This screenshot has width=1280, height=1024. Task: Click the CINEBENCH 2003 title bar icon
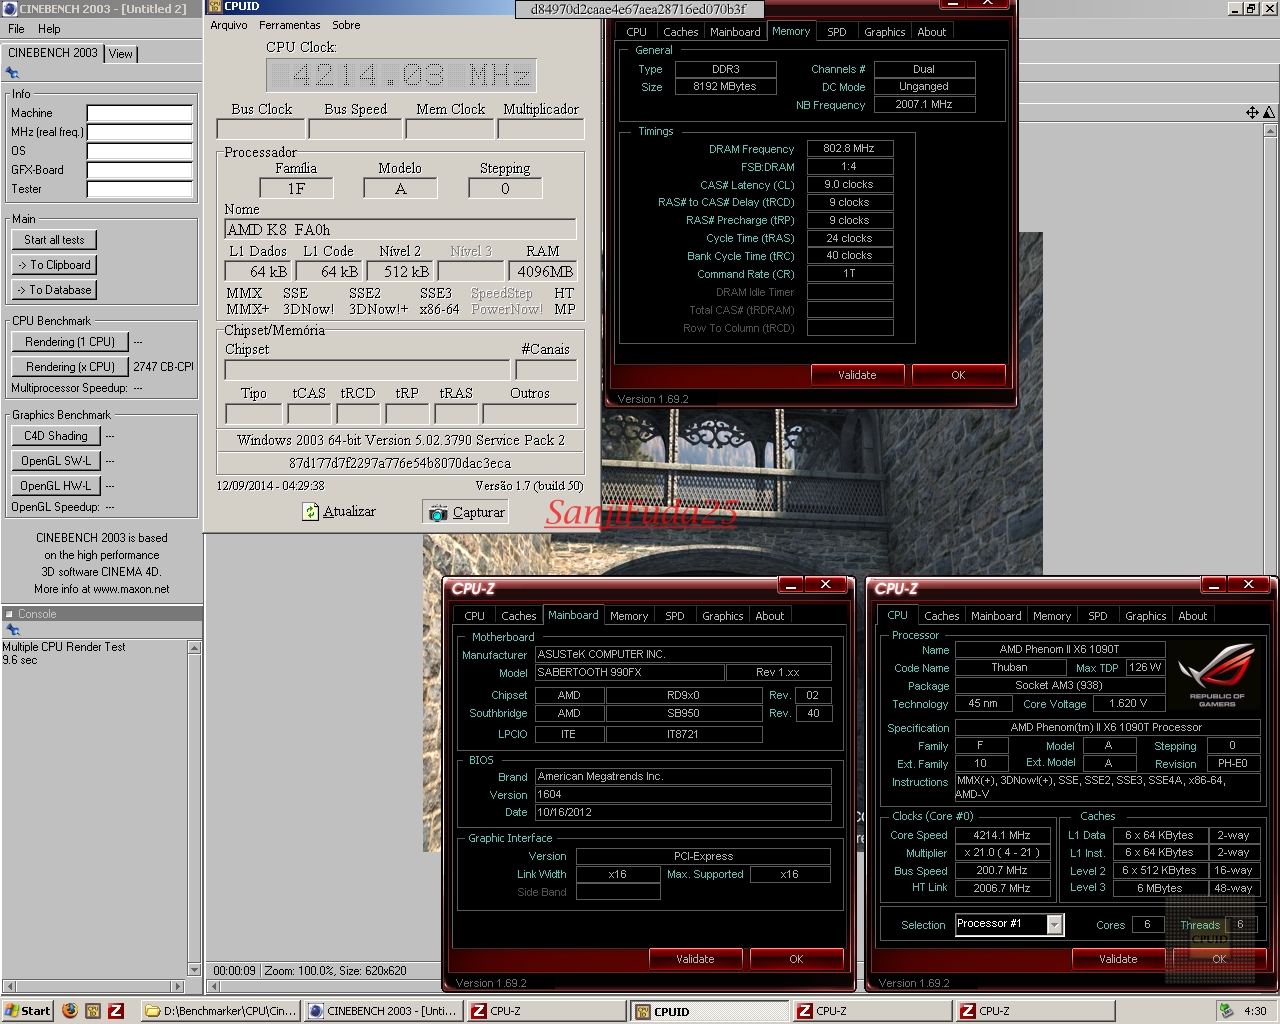(10, 8)
